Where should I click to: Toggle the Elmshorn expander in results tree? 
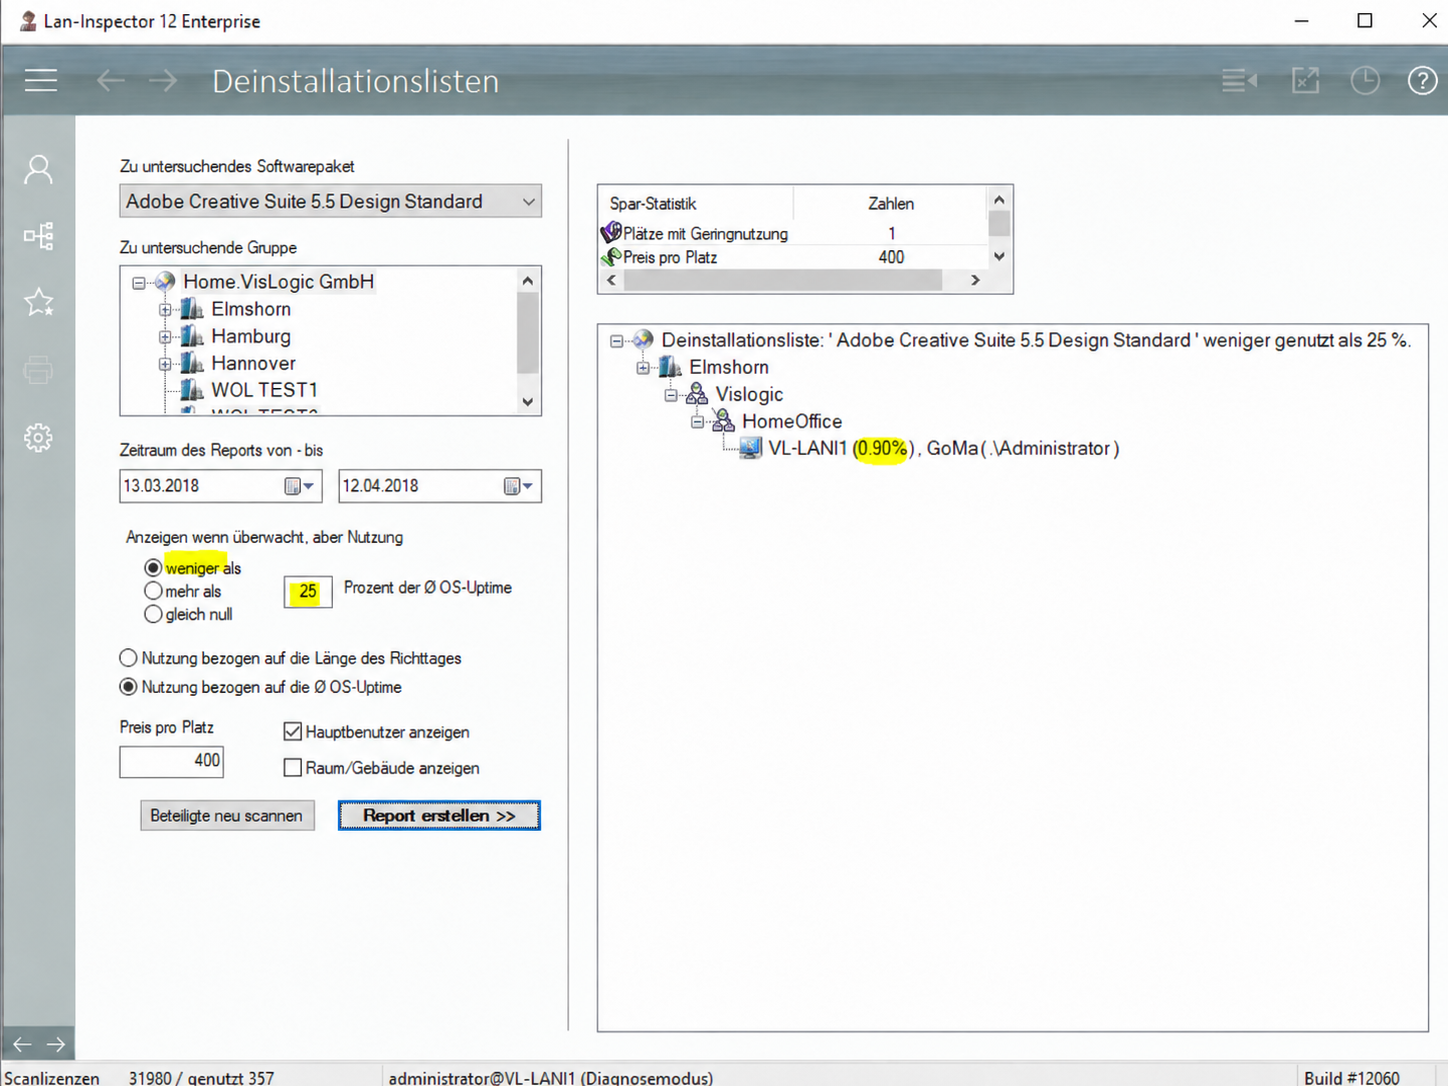[x=643, y=368]
